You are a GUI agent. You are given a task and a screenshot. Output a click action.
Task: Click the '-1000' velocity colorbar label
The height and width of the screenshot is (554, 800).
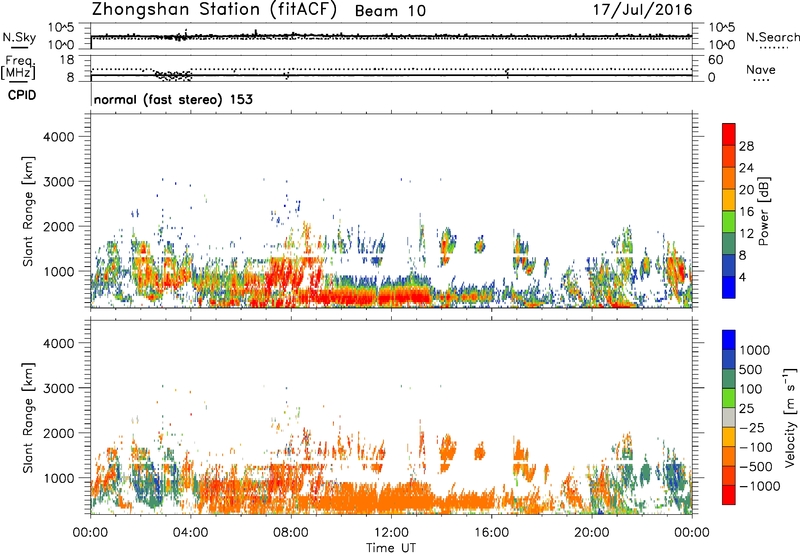[760, 486]
